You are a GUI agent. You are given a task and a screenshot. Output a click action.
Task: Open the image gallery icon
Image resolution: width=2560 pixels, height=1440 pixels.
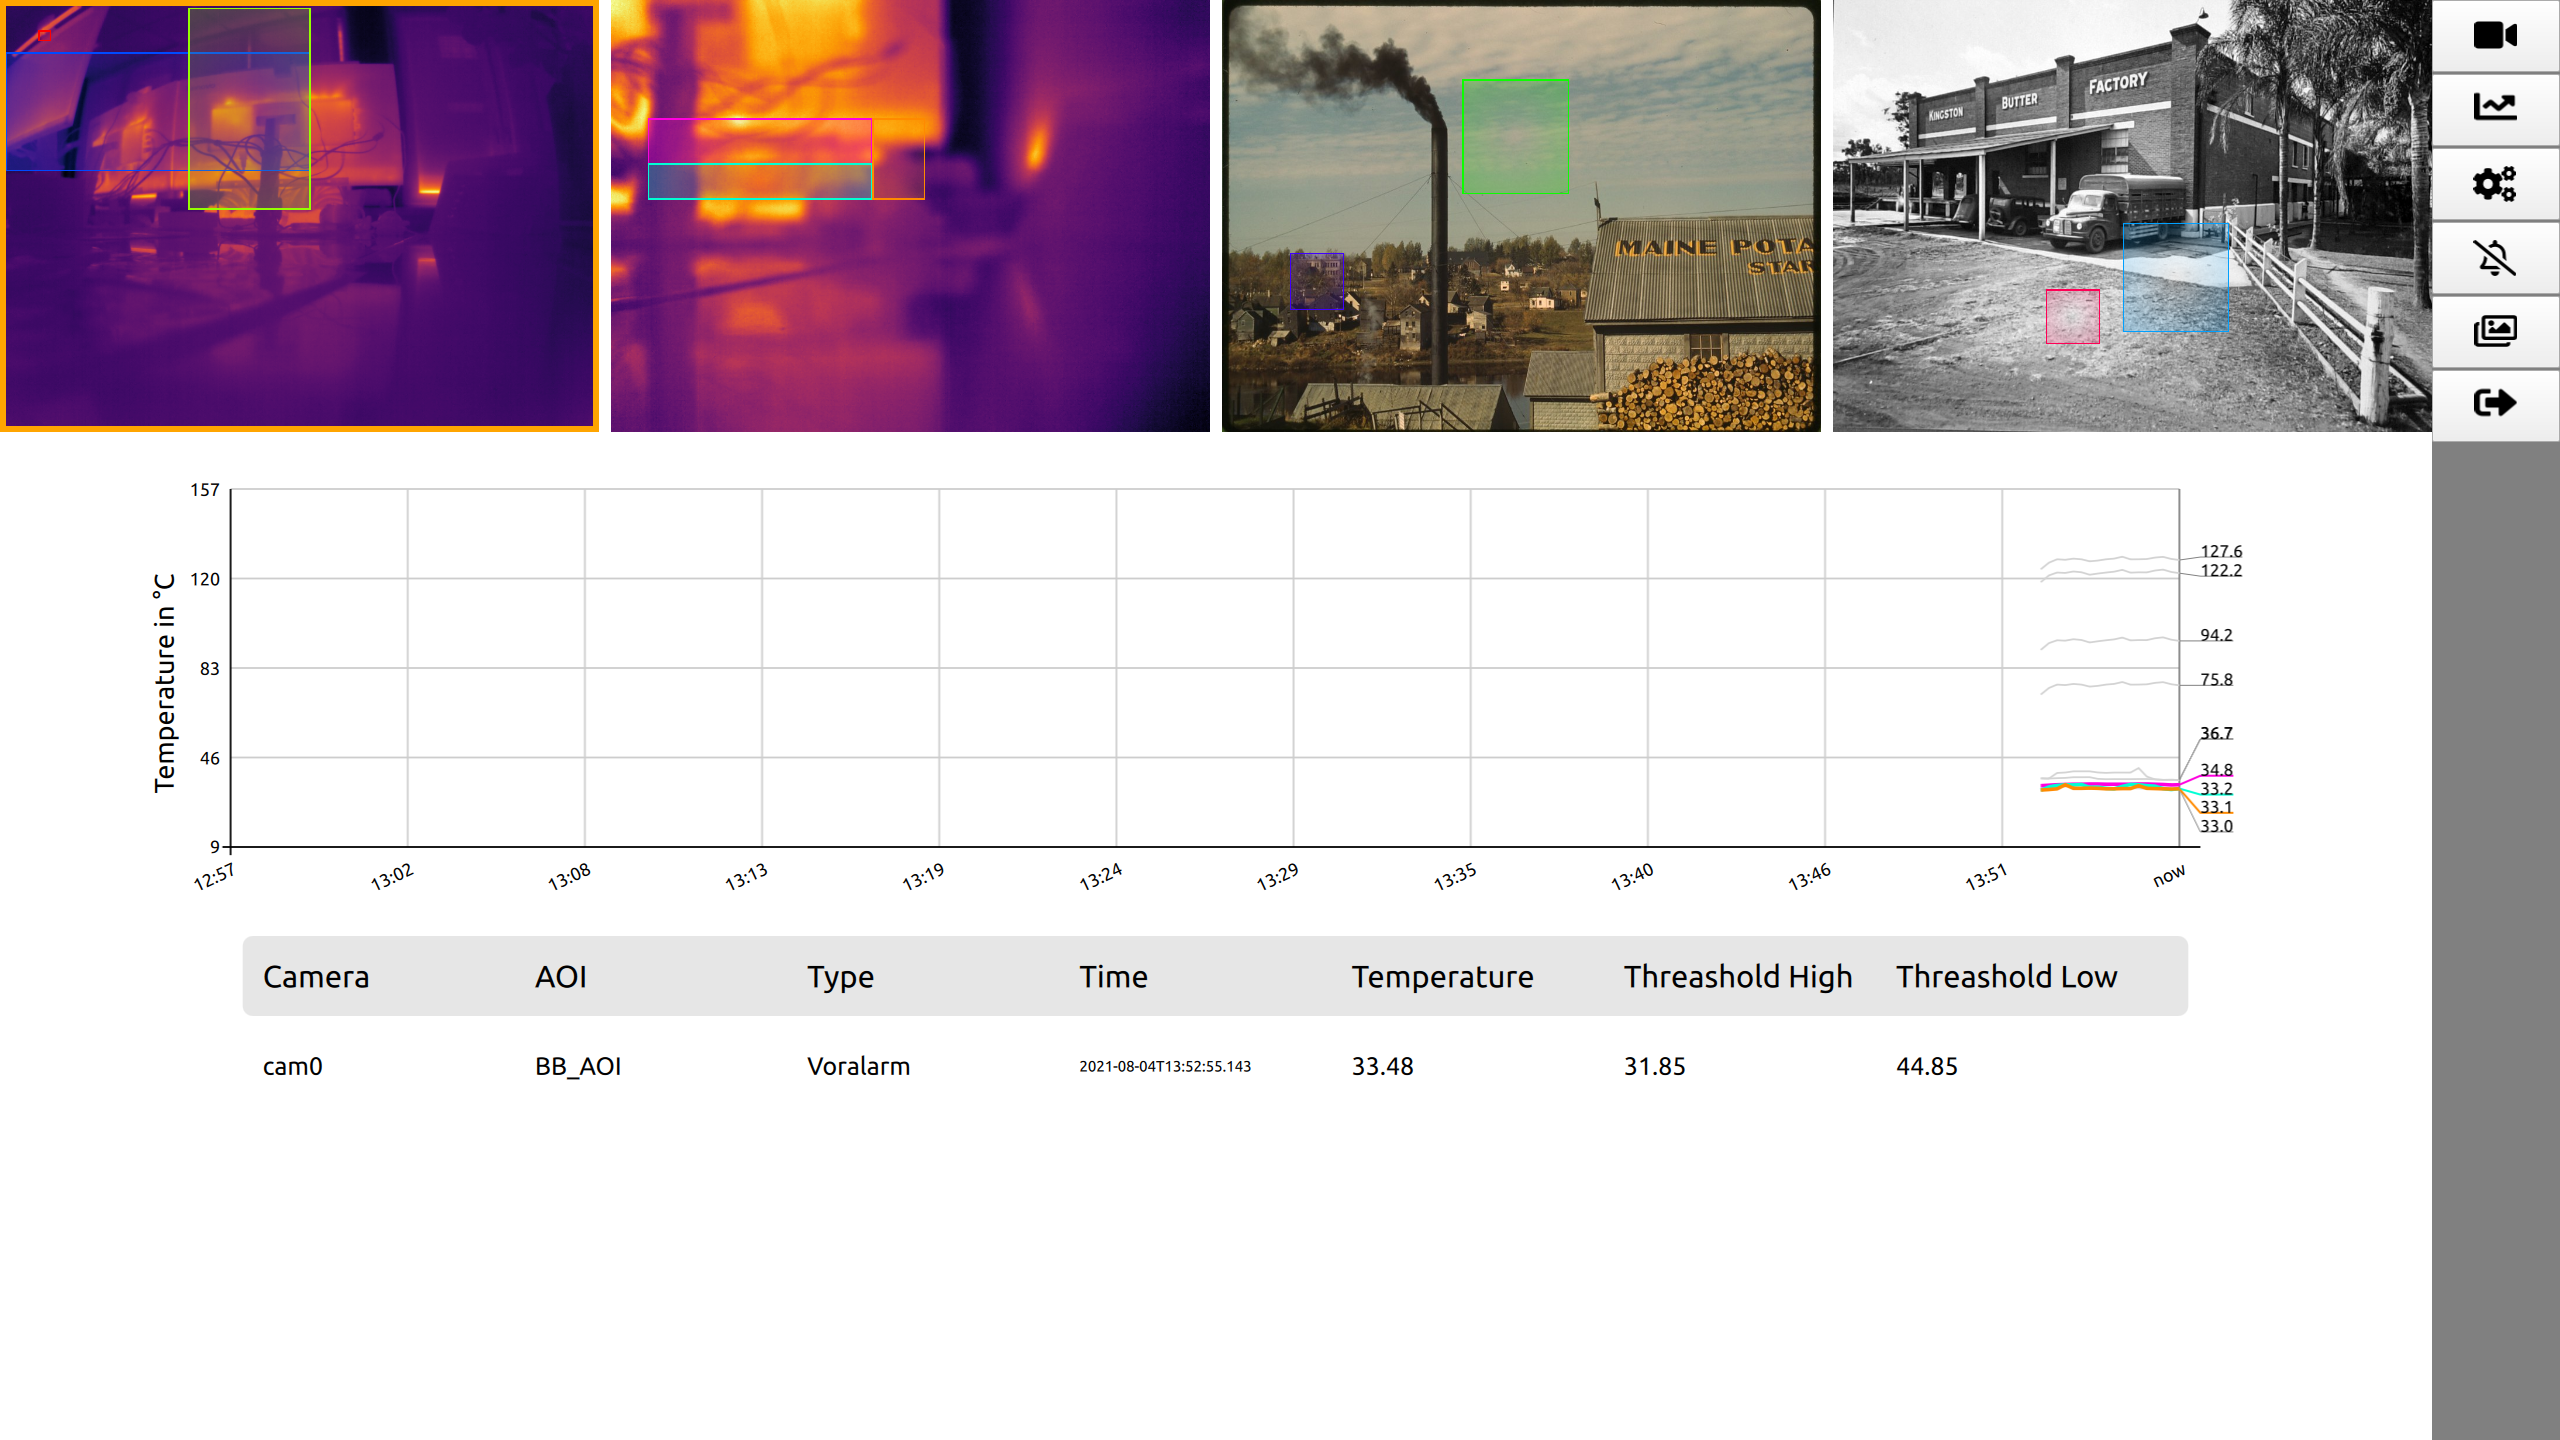2494,331
